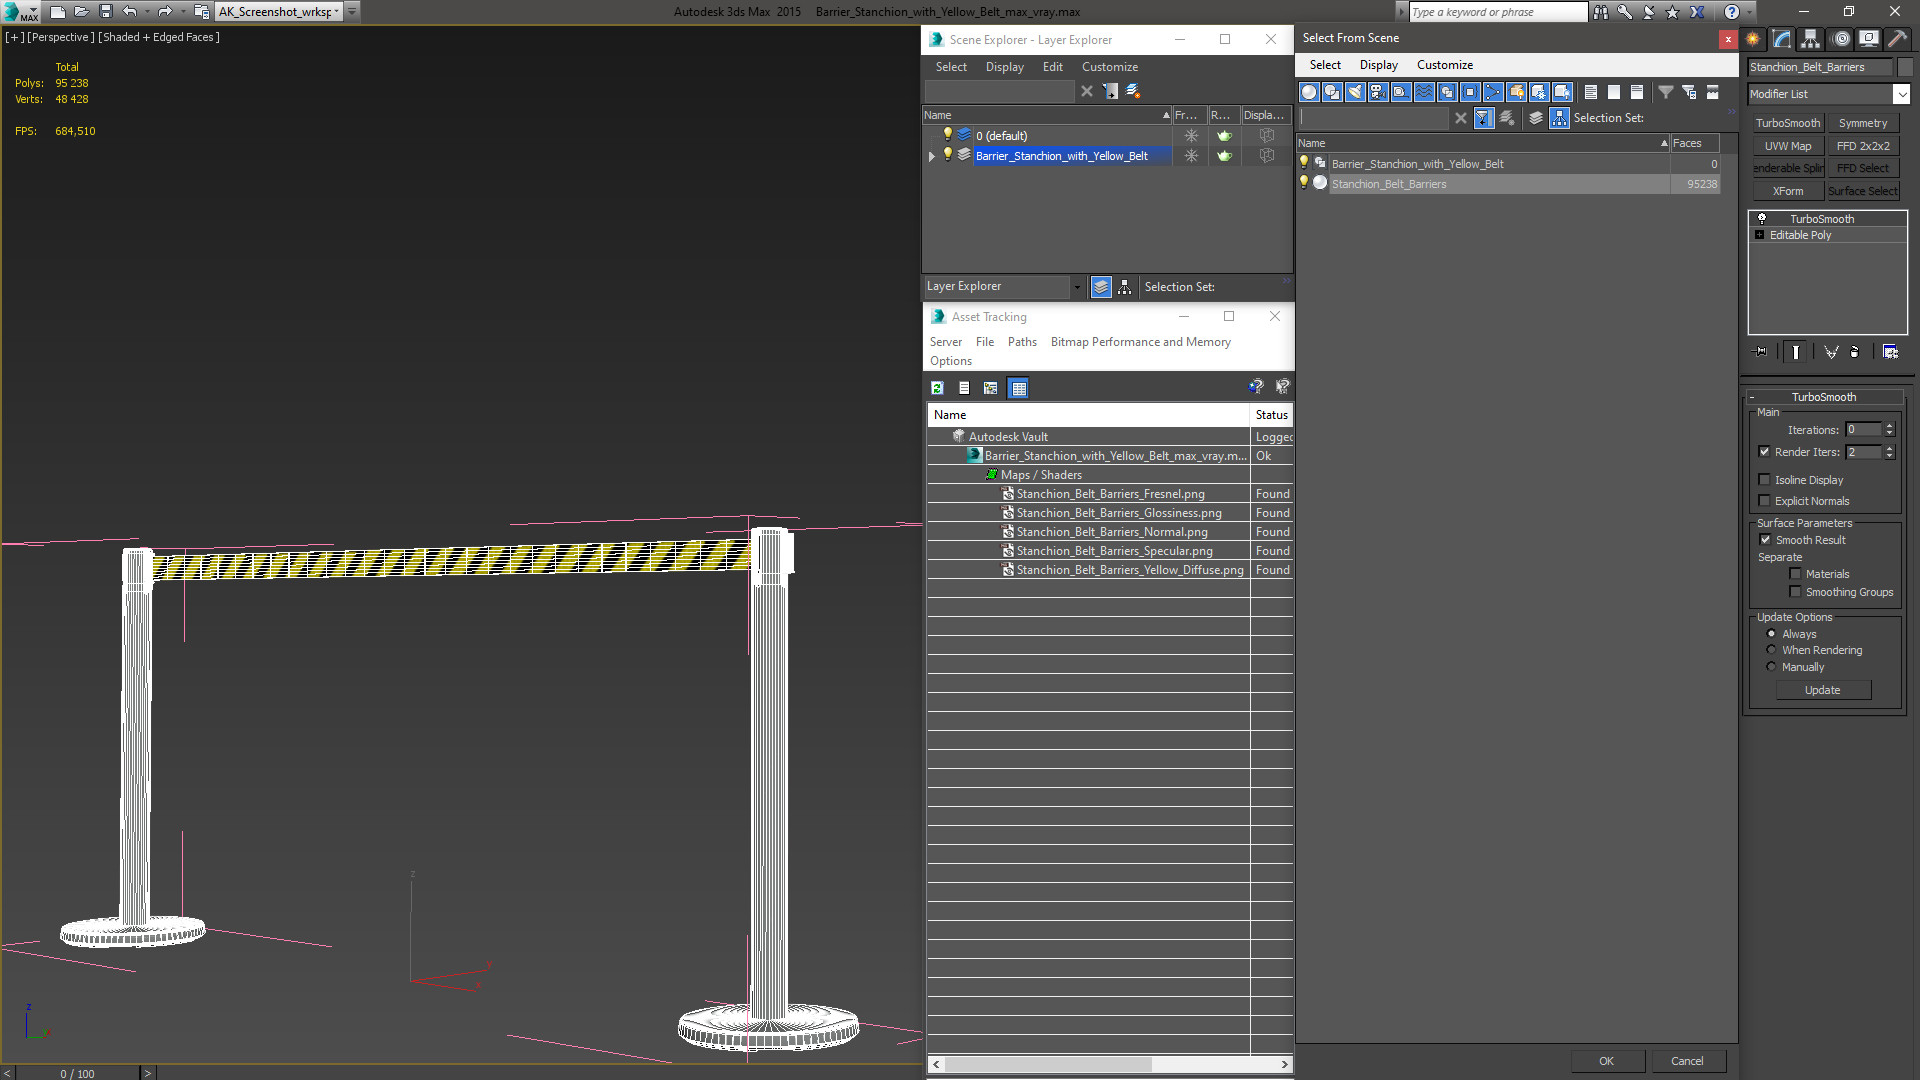The width and height of the screenshot is (1920, 1080).
Task: Toggle visibility bulb of 0 (default) layer
Action: click(947, 135)
